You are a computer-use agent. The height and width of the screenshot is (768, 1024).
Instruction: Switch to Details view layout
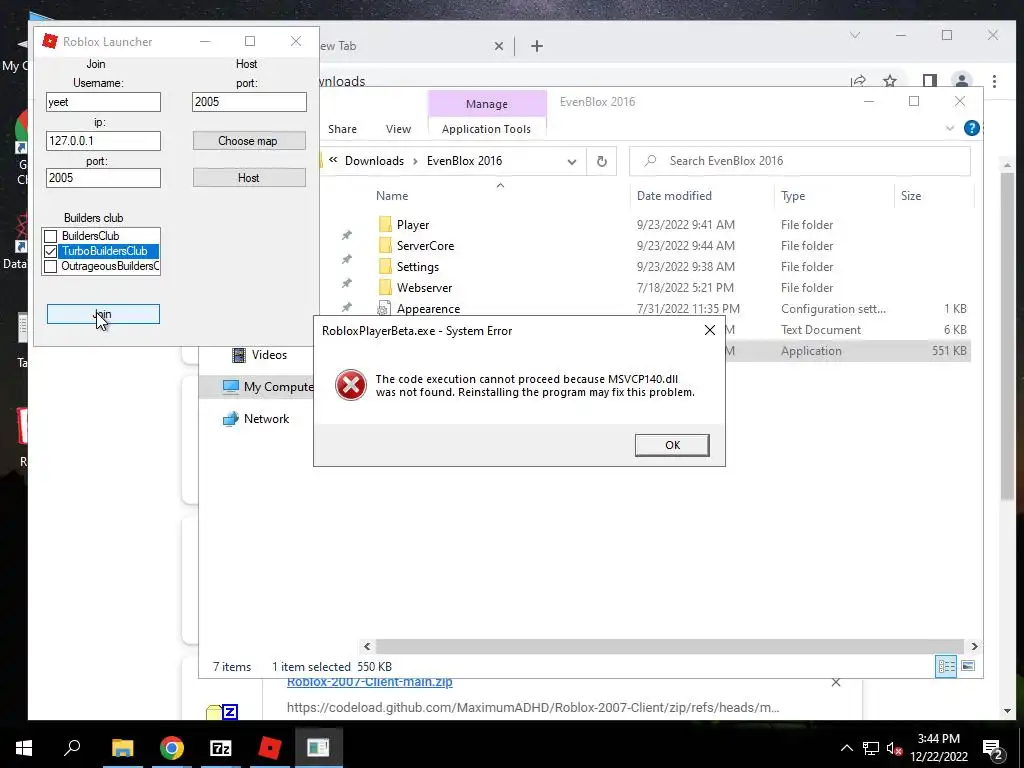pos(946,666)
